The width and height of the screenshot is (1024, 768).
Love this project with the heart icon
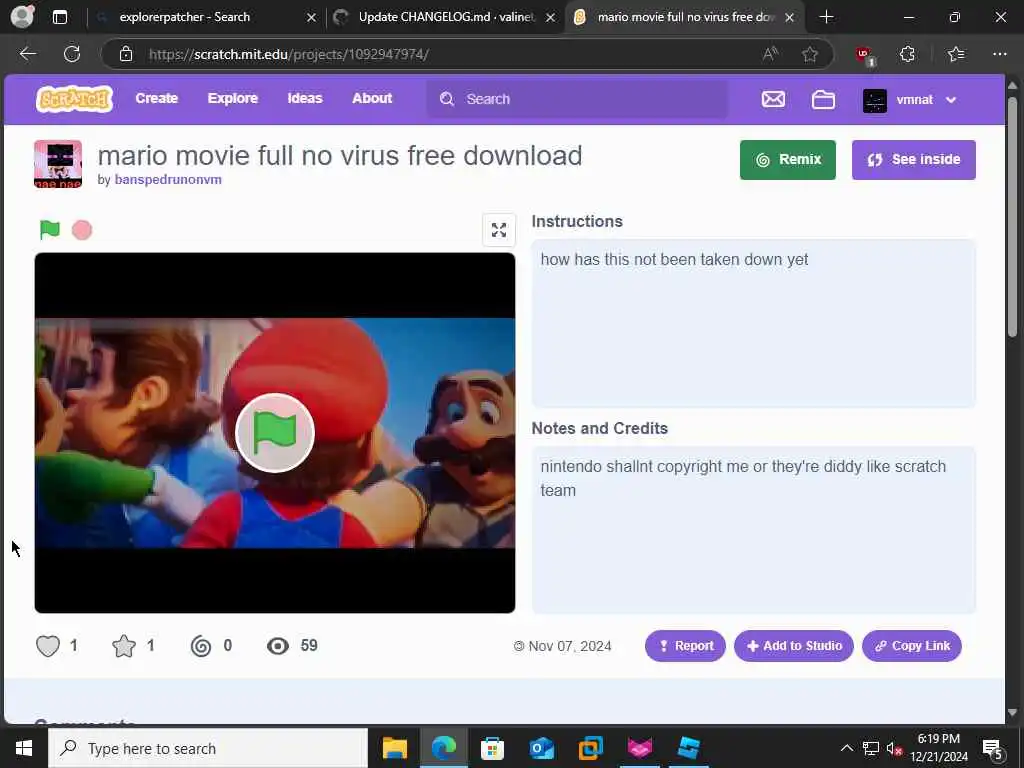pyautogui.click(x=48, y=646)
